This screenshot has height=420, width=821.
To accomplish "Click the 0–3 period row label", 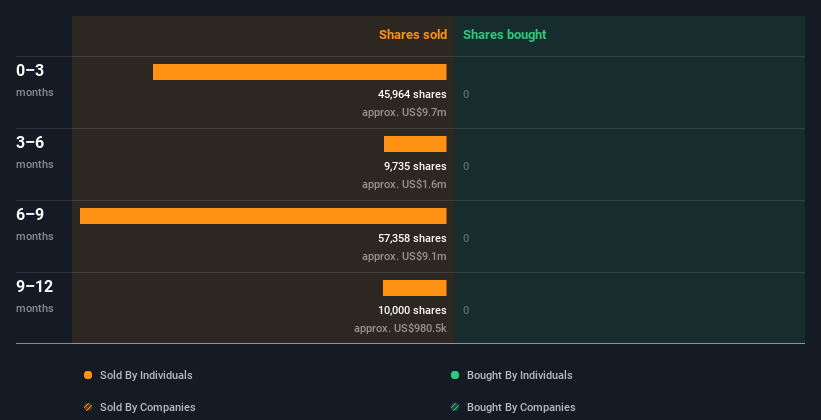I will 30,70.
